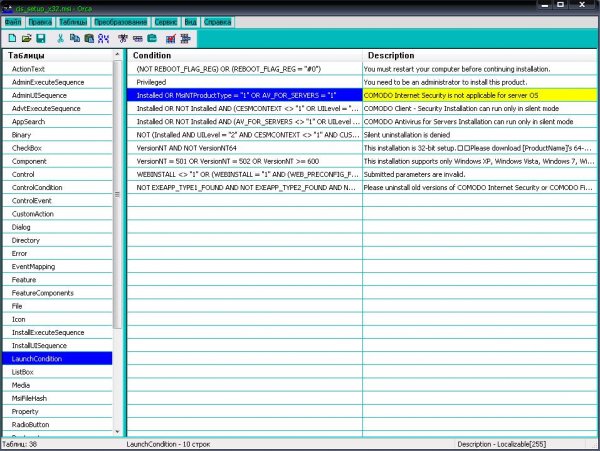Select the FeatureComponents table
600x451 pixels.
pyautogui.click(x=57, y=293)
